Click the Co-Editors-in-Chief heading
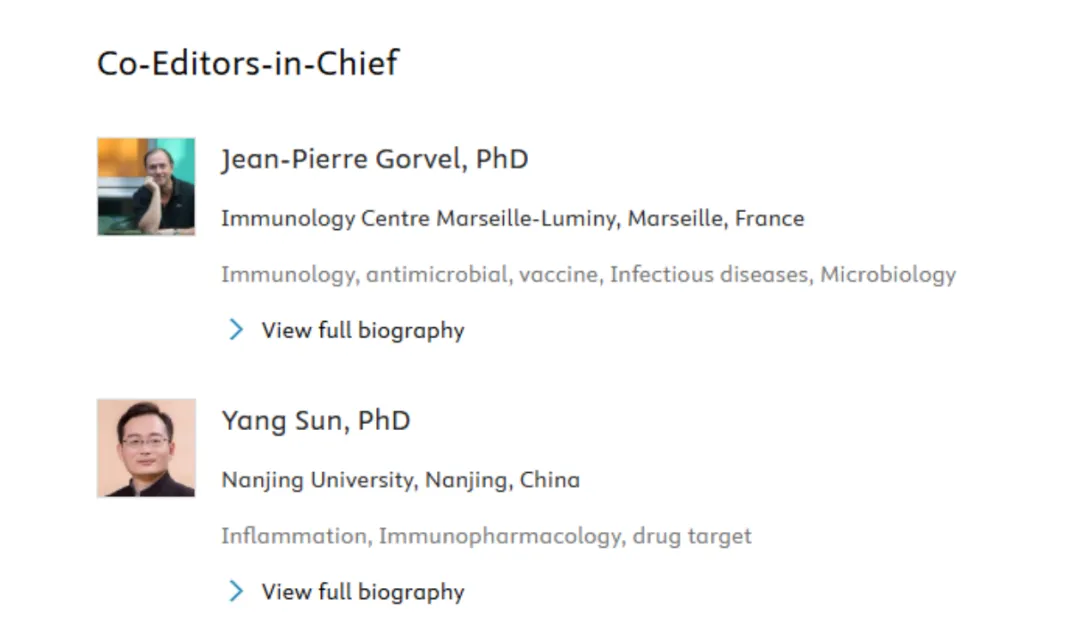Screen dimensions: 1080x618 [248, 63]
